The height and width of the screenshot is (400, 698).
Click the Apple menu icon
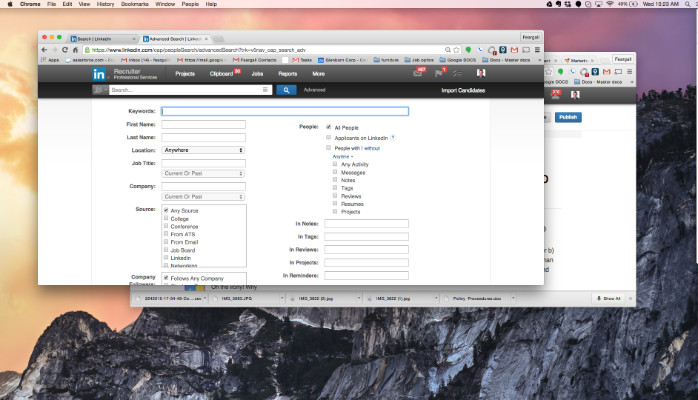click(10, 4)
